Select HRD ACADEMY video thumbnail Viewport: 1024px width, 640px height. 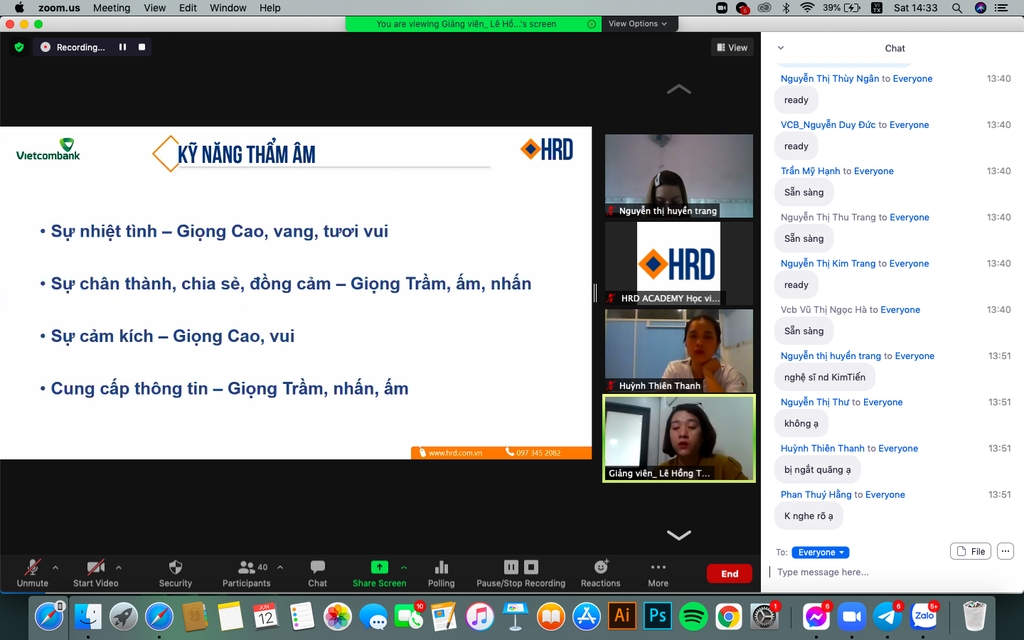point(679,264)
